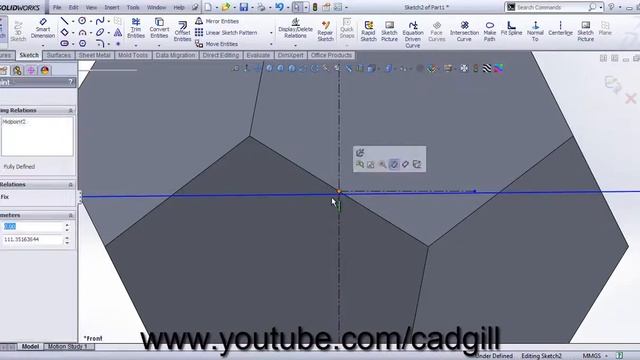Collapse the Existing Relations section
640x360 pixels.
pyautogui.click(x=70, y=110)
